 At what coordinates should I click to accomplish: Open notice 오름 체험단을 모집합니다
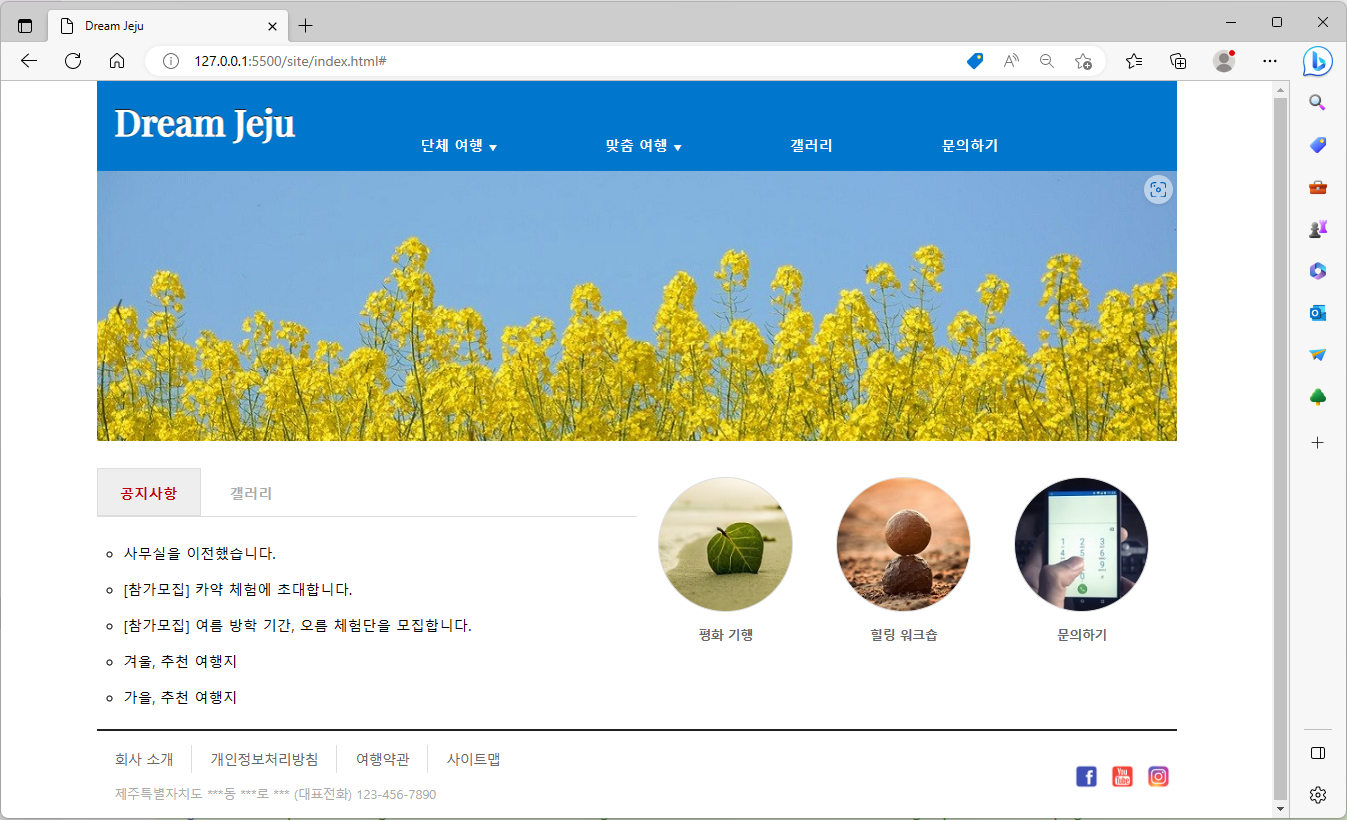pos(297,625)
